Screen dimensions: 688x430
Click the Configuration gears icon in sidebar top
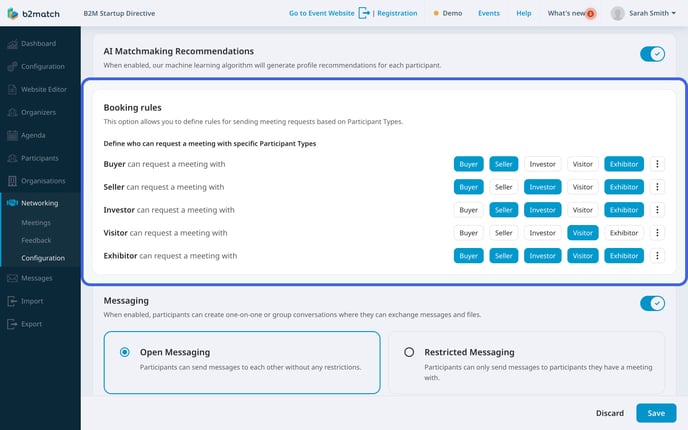[13, 67]
